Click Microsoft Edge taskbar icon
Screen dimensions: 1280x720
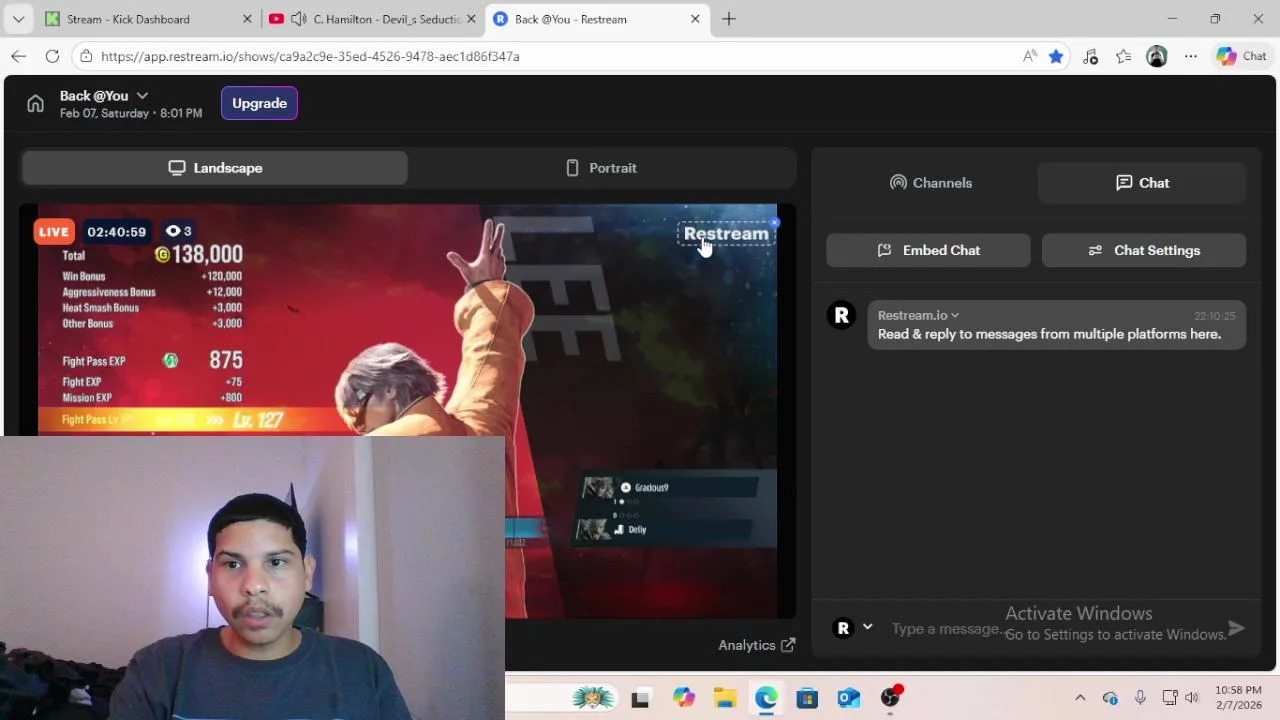tap(766, 698)
